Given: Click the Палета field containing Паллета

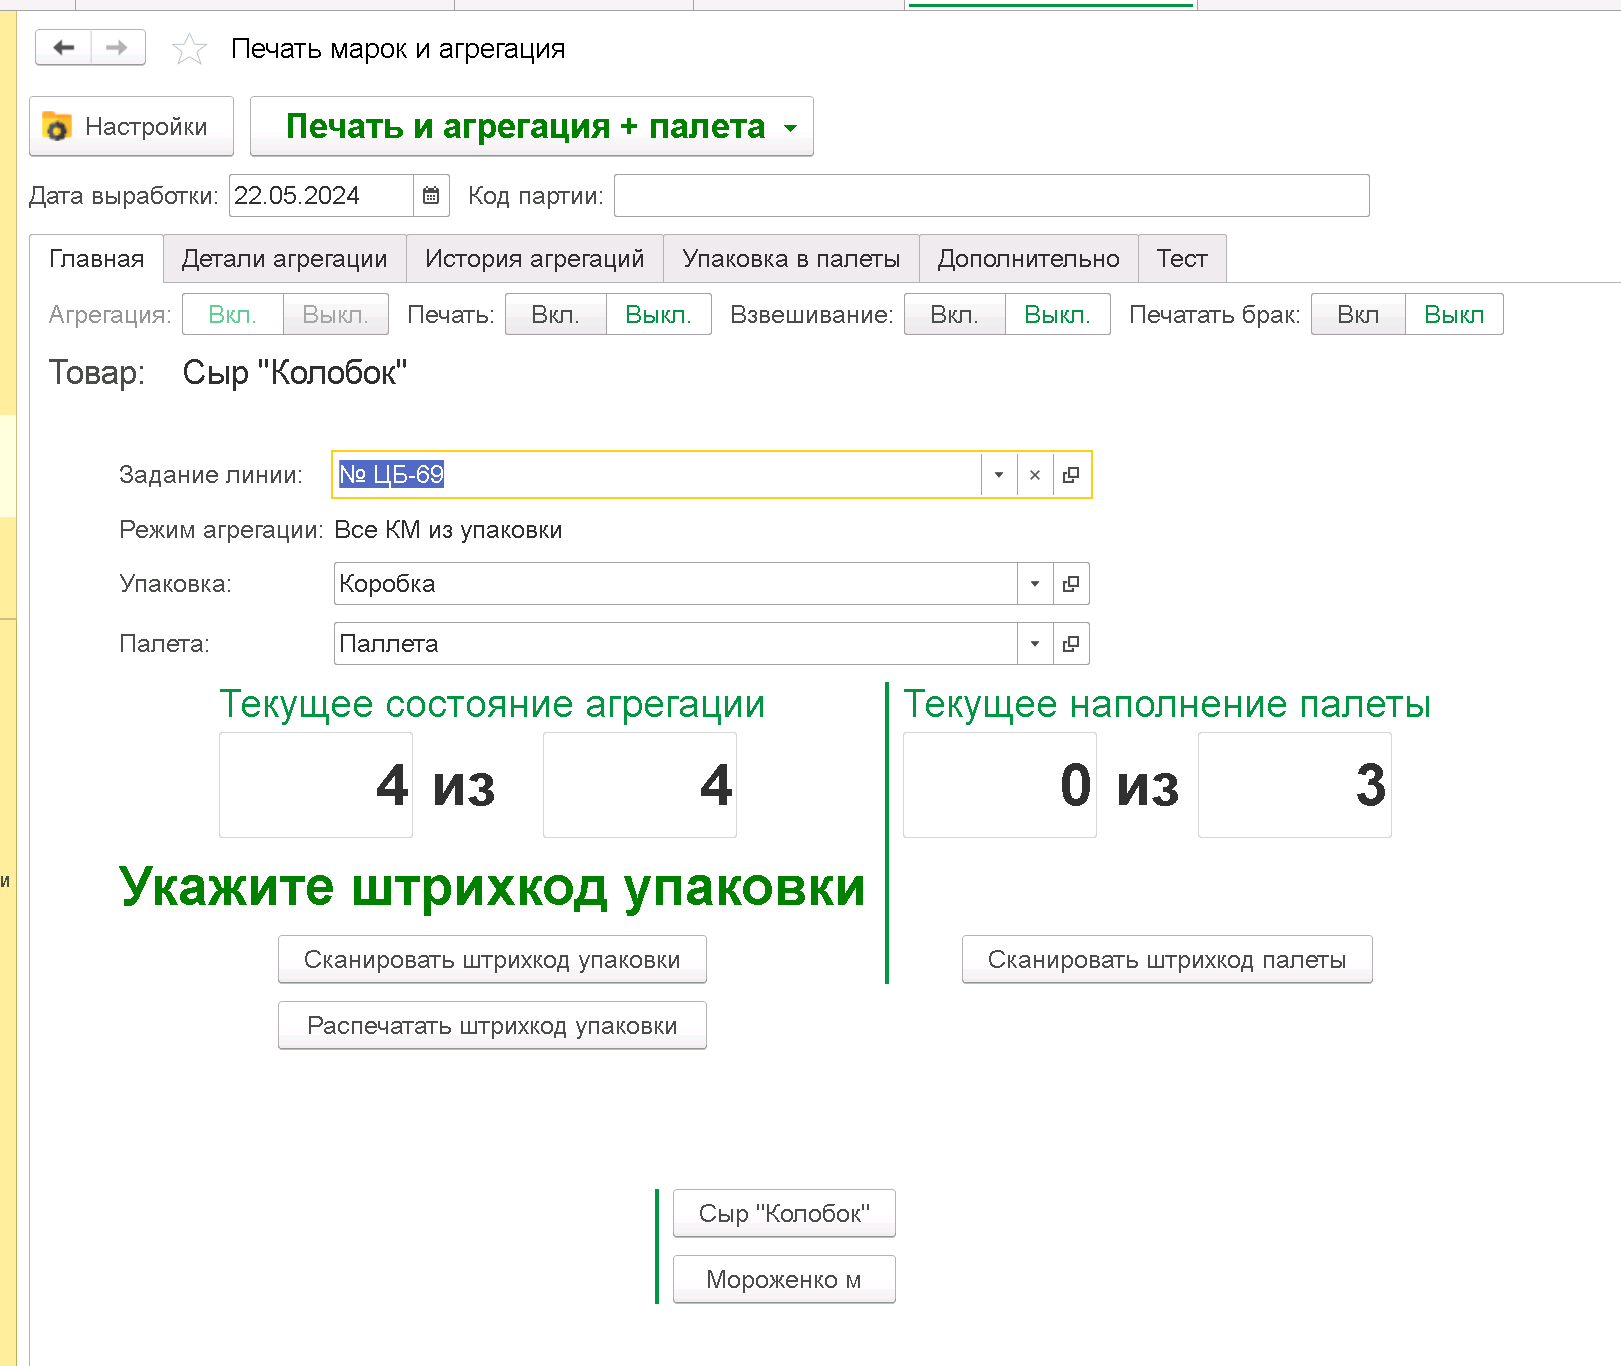Looking at the screenshot, I should pos(675,644).
